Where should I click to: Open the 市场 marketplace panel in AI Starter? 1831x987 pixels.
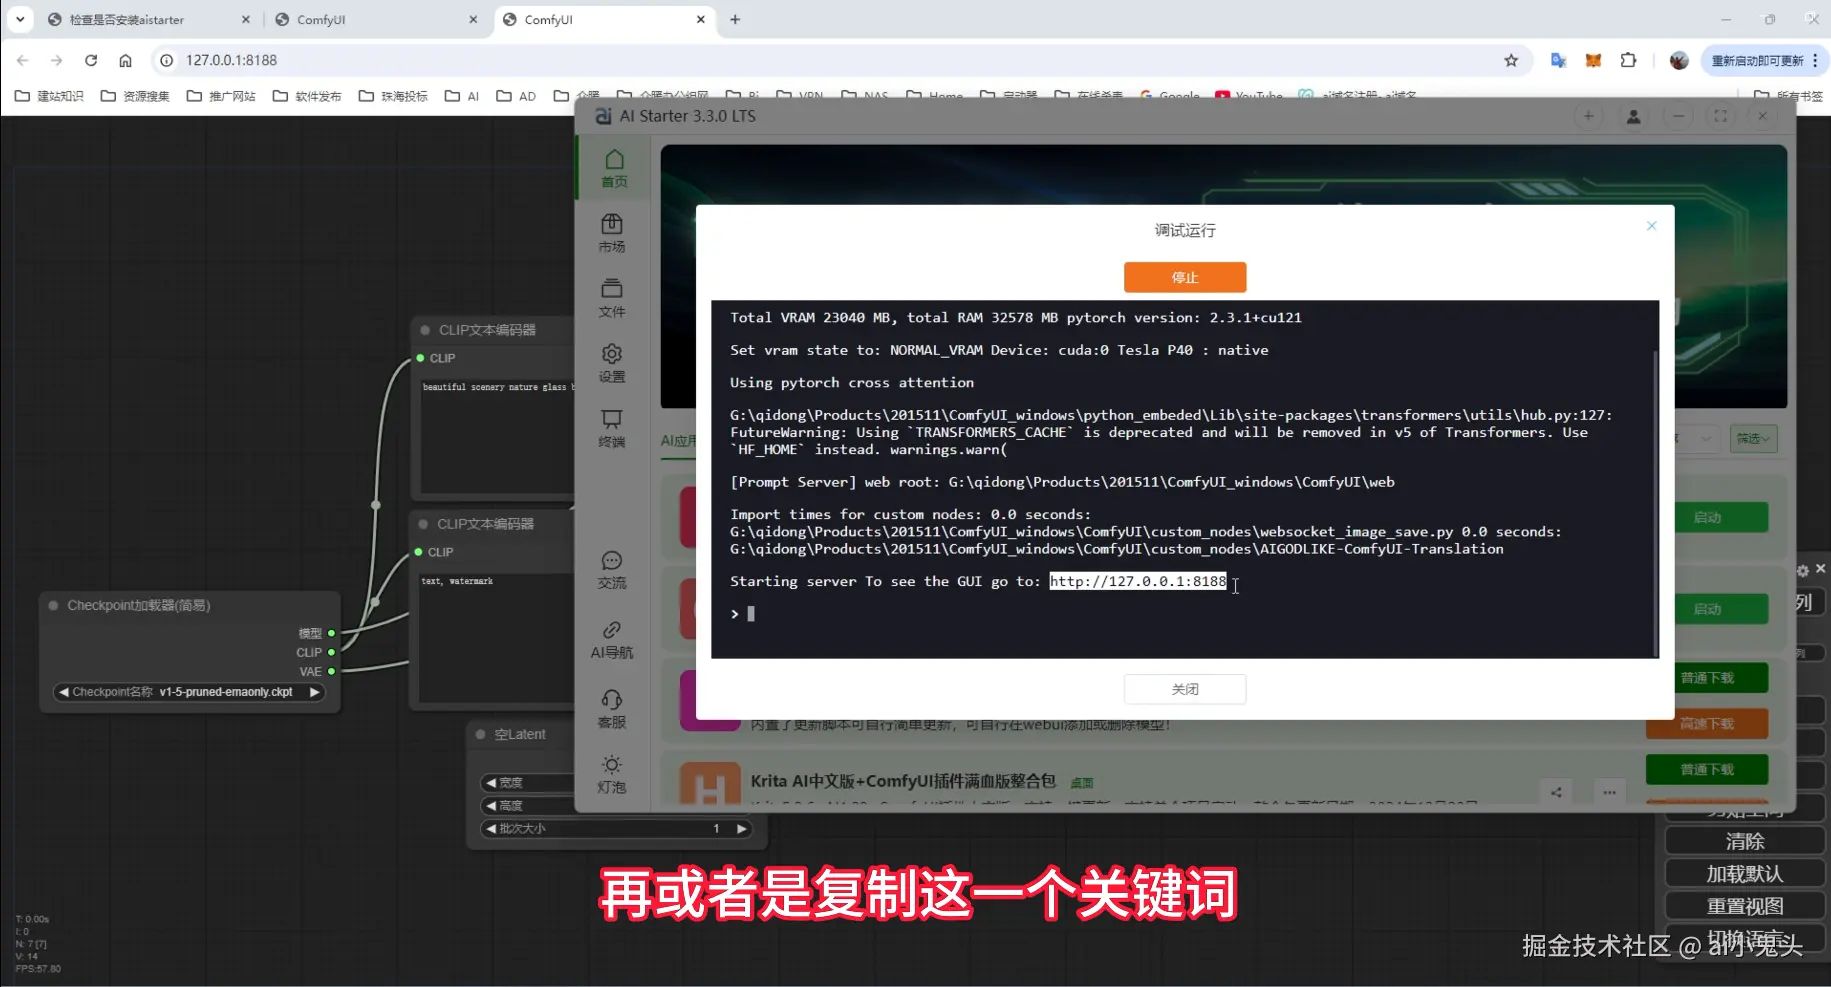(x=613, y=233)
